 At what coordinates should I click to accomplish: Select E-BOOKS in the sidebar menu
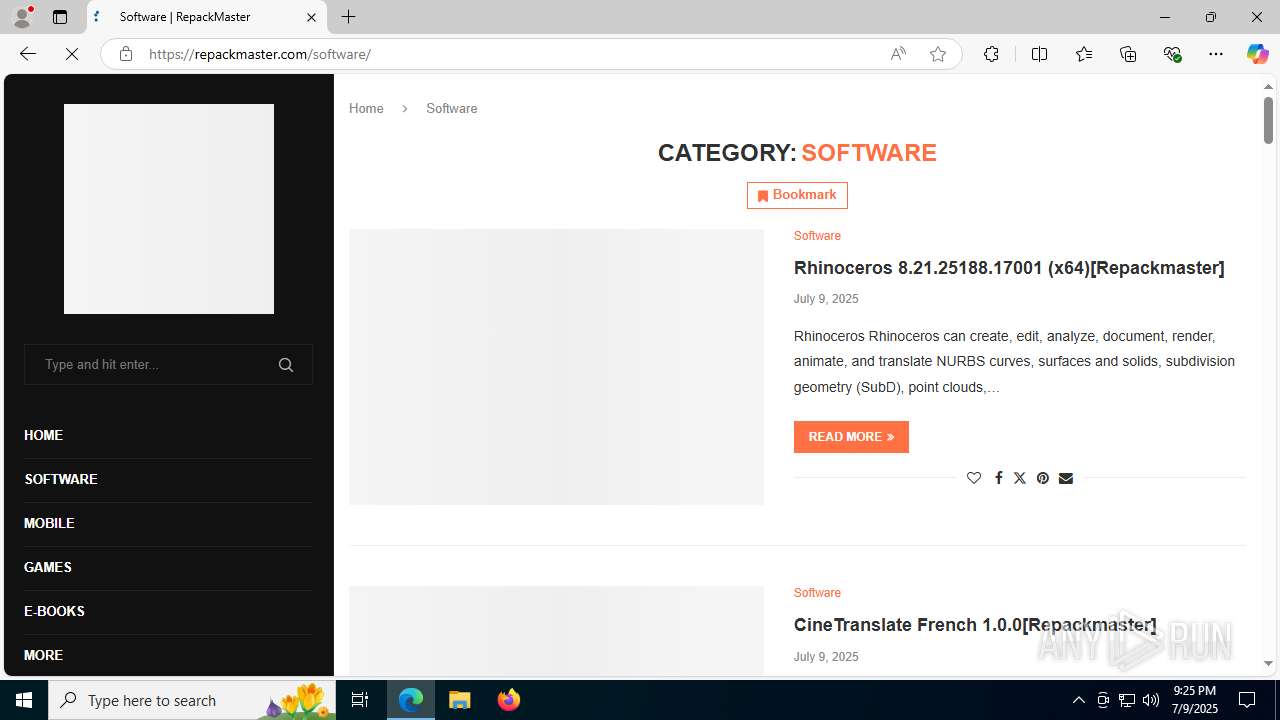pyautogui.click(x=54, y=611)
